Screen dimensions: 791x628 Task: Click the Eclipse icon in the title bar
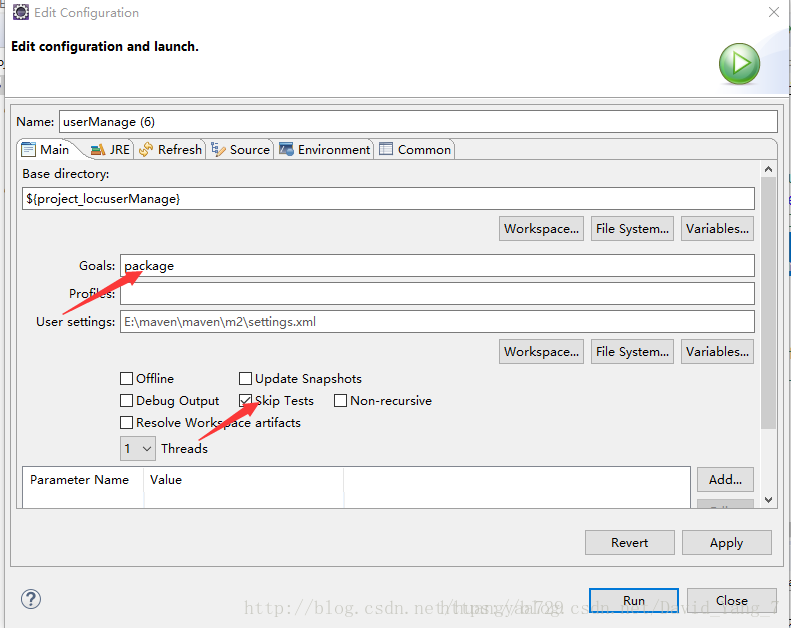click(x=21, y=12)
